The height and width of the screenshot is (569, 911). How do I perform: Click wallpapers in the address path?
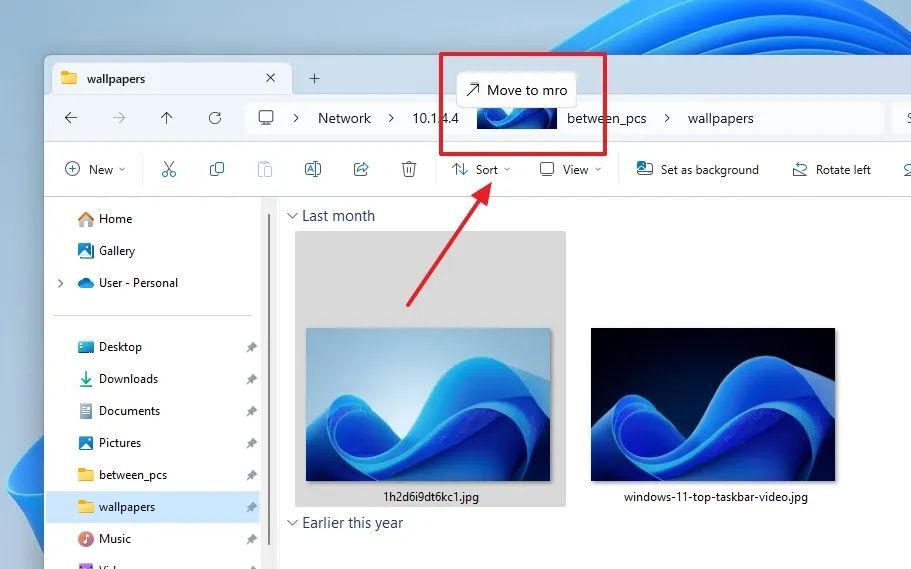tap(720, 118)
